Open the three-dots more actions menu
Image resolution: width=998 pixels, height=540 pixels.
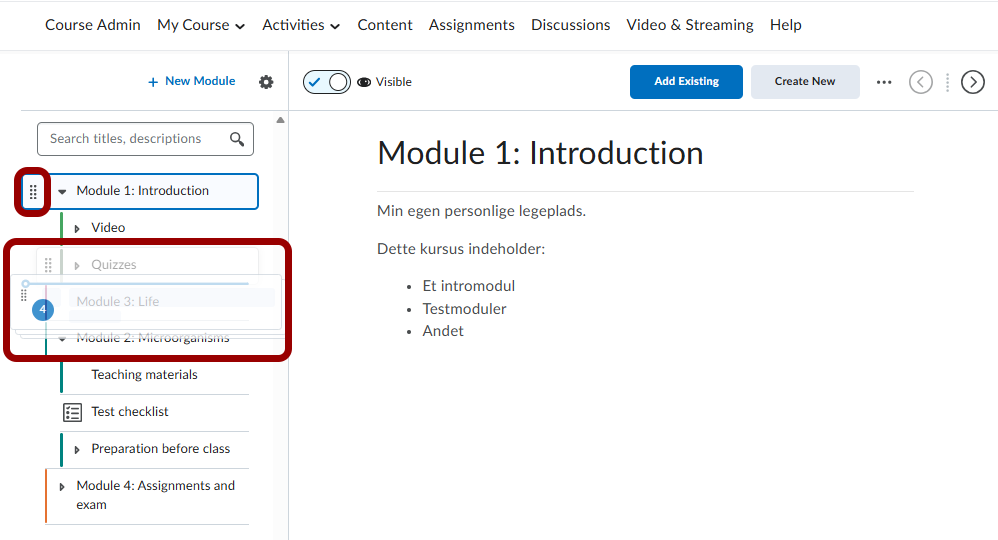[884, 82]
